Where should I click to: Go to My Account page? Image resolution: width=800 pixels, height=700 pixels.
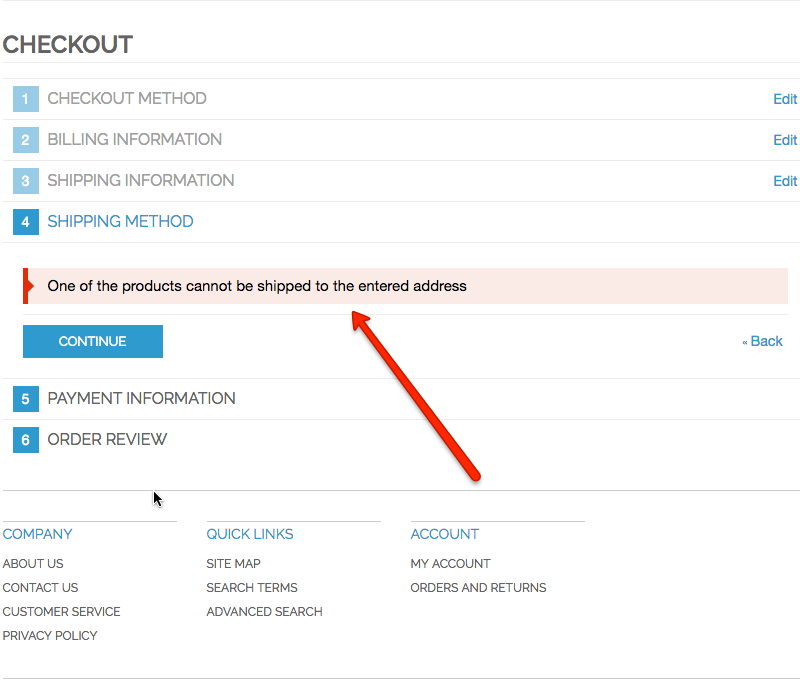coord(450,564)
